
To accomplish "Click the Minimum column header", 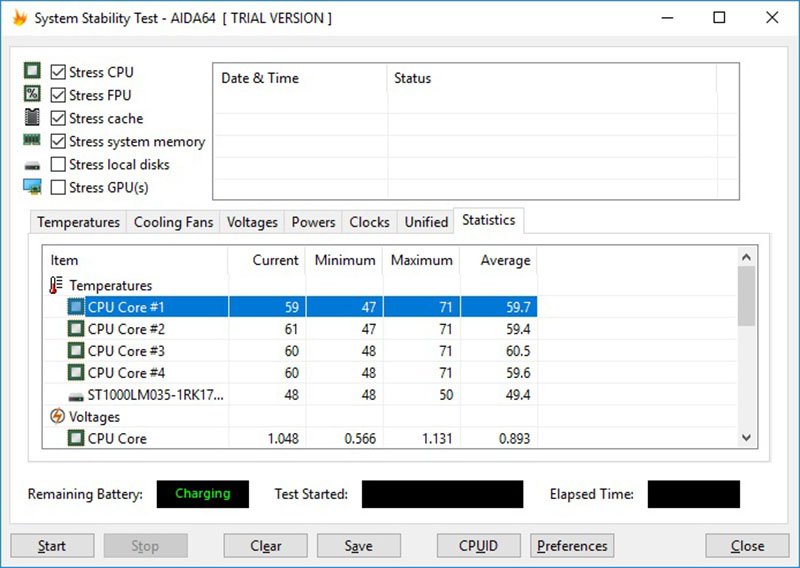I will 344,260.
